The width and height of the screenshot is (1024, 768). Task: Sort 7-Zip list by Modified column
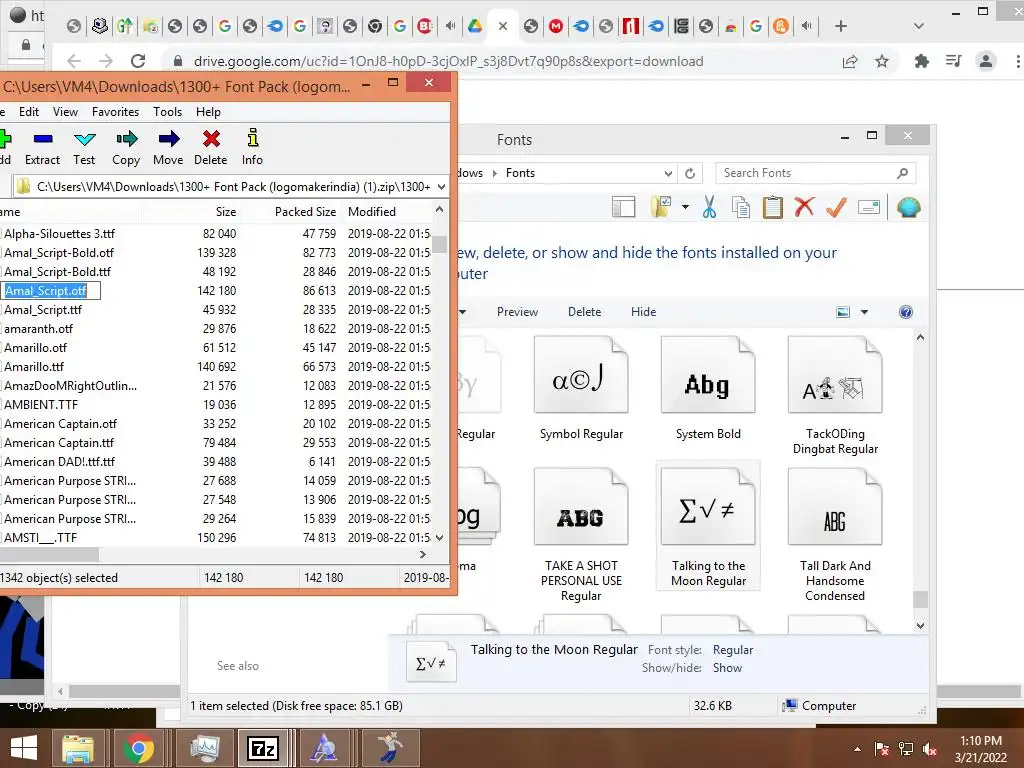(x=387, y=212)
